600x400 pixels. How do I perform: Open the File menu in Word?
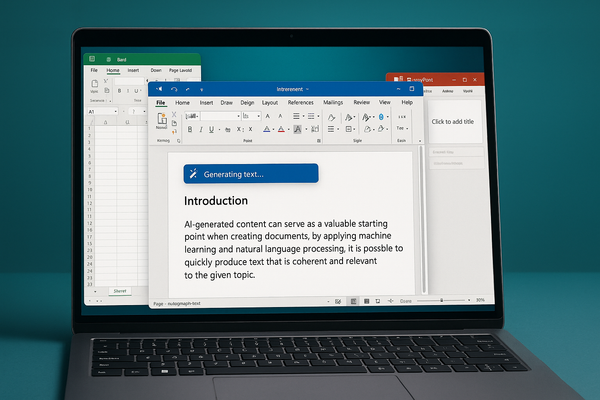point(160,102)
